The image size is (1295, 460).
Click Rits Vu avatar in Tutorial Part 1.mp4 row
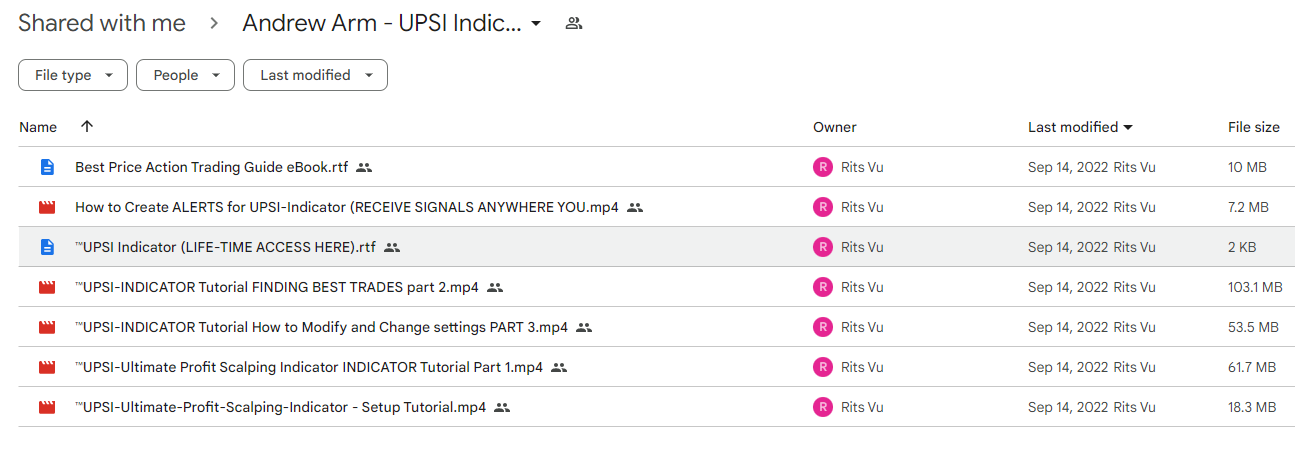click(x=823, y=367)
